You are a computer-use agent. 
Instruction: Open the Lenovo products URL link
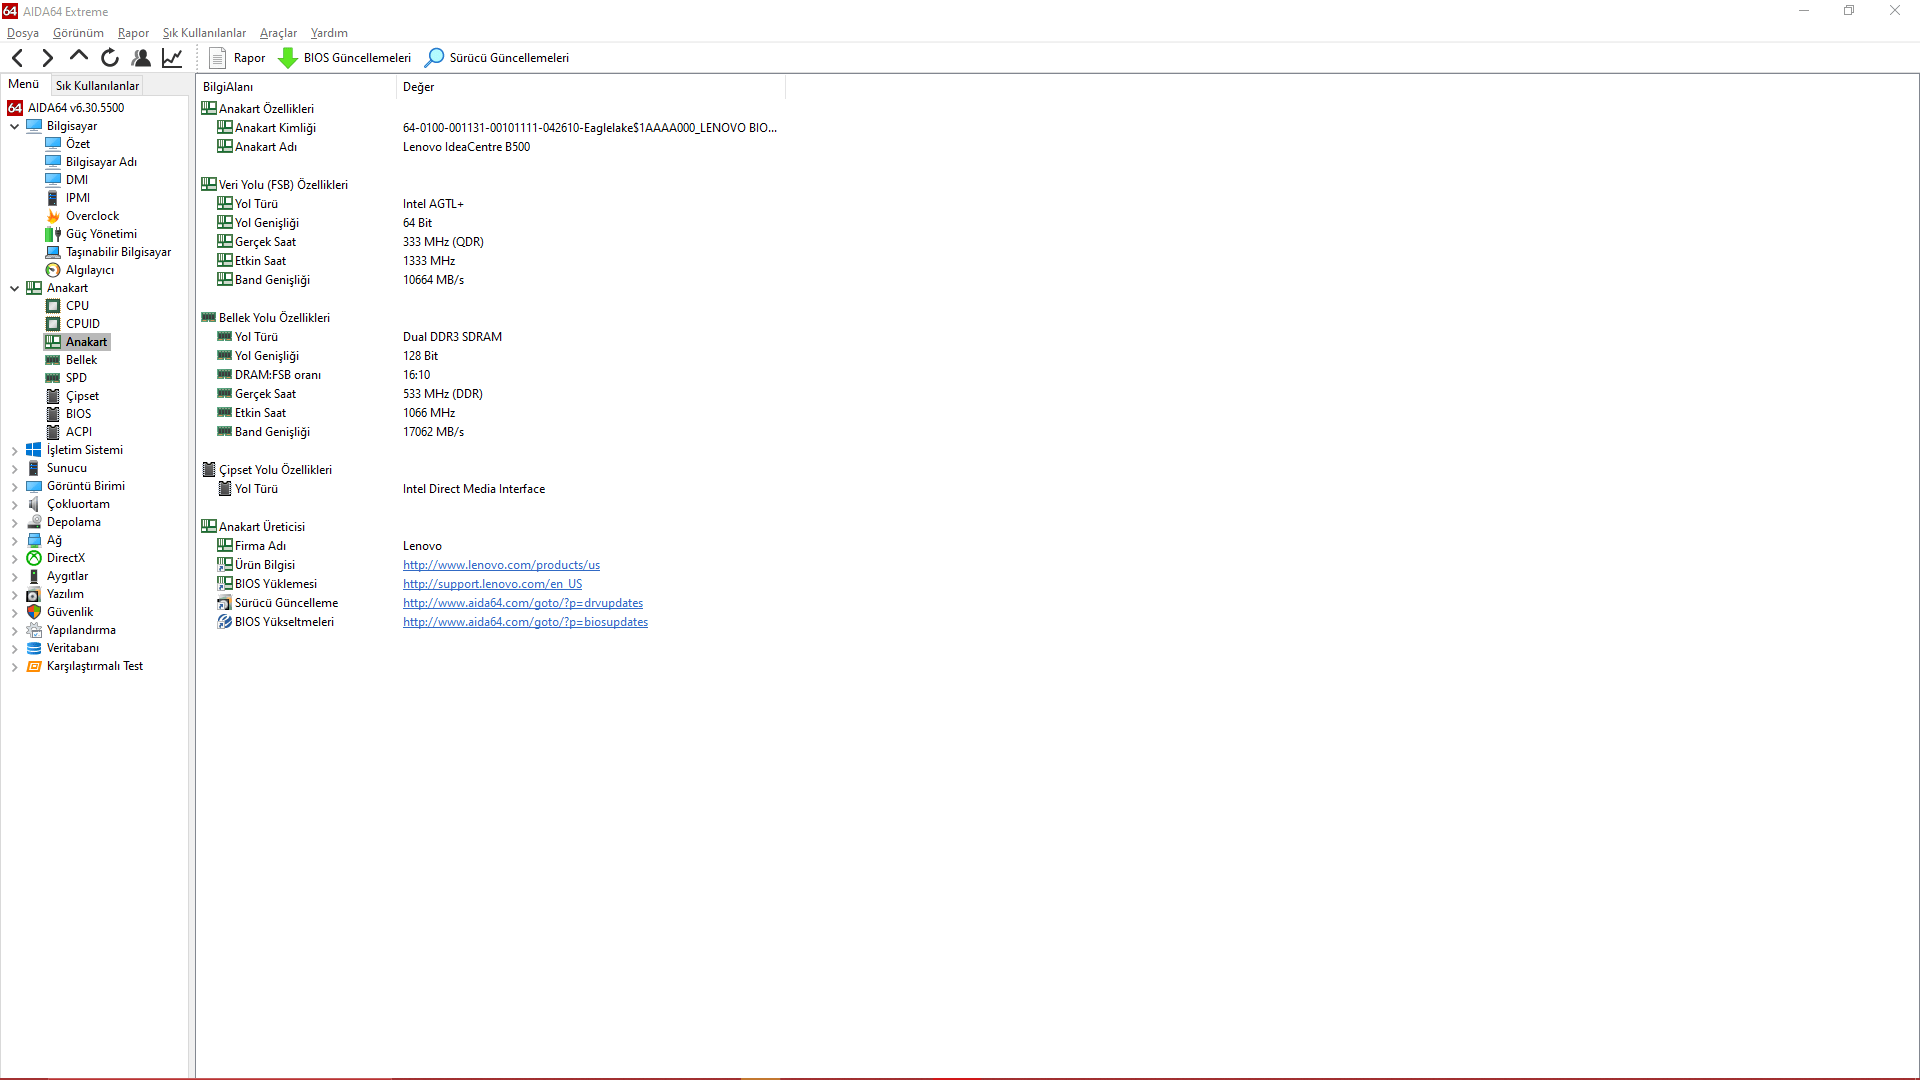pos(501,565)
